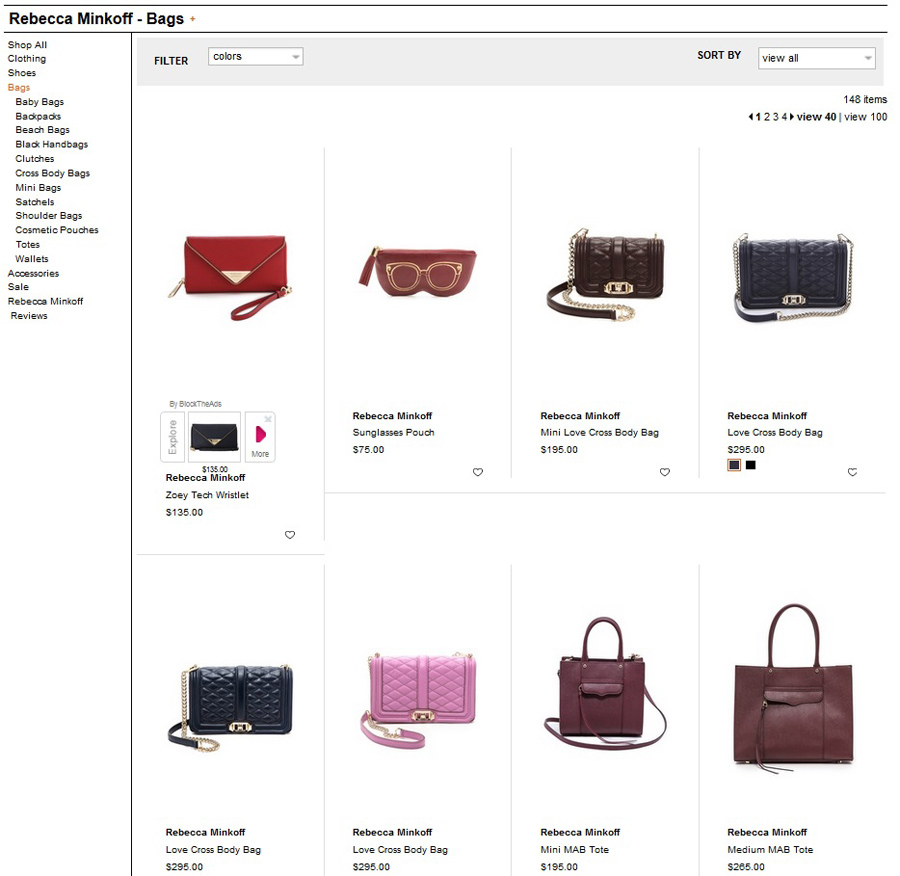The width and height of the screenshot is (900, 876).
Task: Close the BlockTheAds widget with the X
Action: click(268, 419)
